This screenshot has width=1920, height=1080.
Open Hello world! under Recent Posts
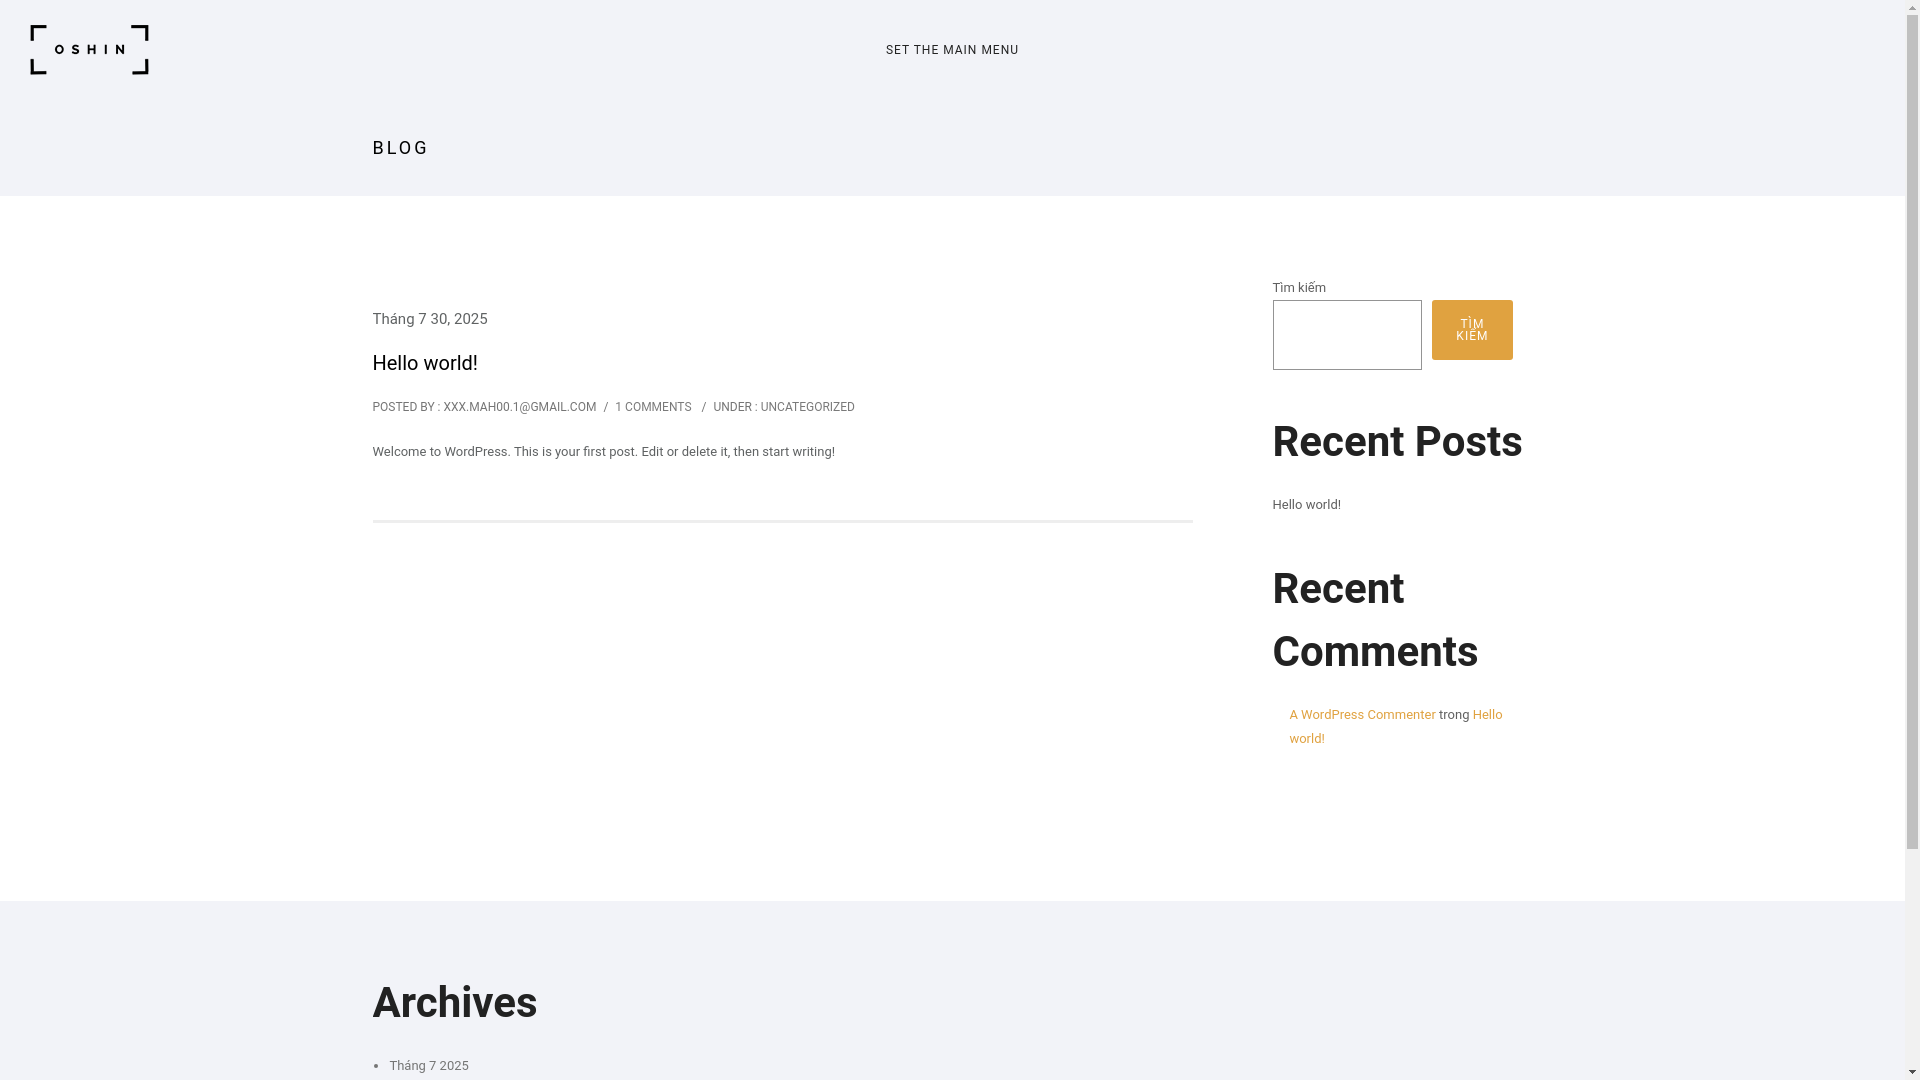(1306, 505)
